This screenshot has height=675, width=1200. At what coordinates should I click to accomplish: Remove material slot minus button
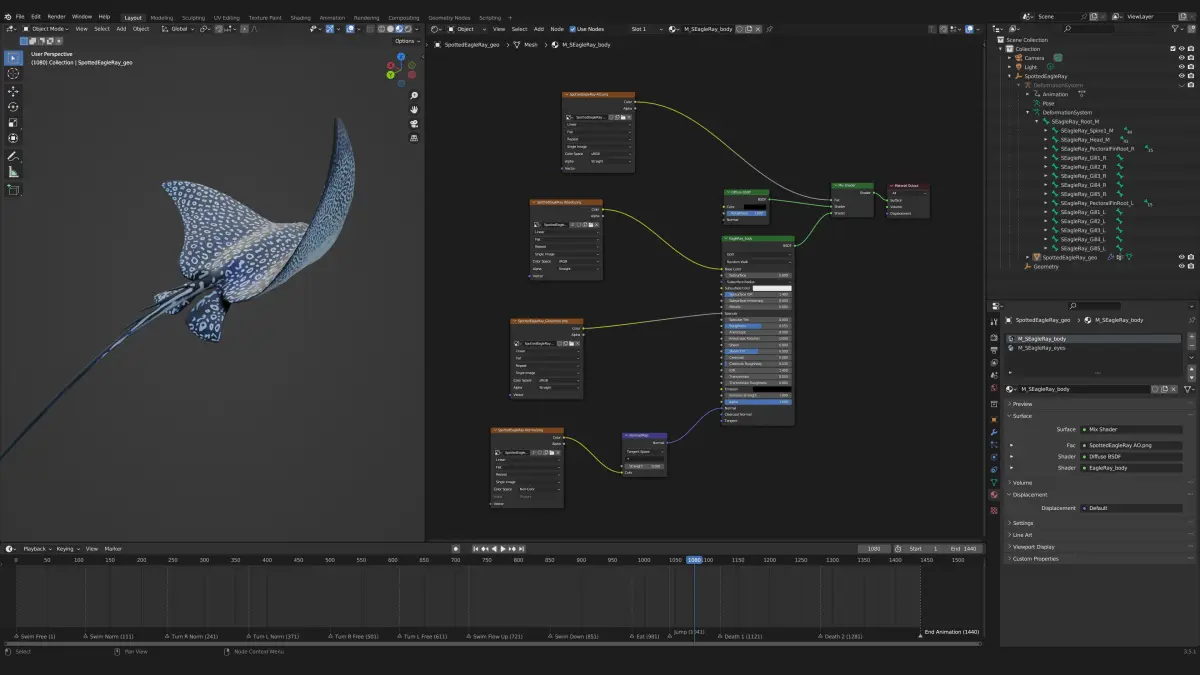[x=1190, y=347]
